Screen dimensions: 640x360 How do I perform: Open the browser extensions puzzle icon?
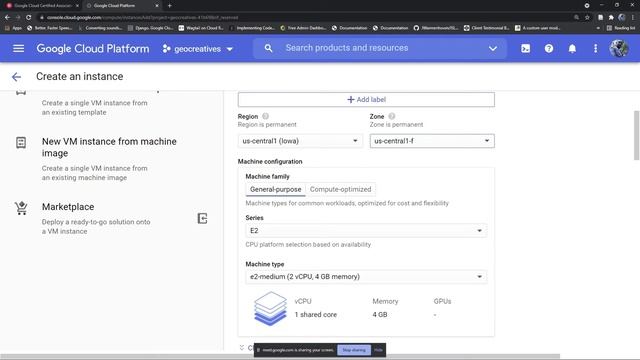click(611, 18)
